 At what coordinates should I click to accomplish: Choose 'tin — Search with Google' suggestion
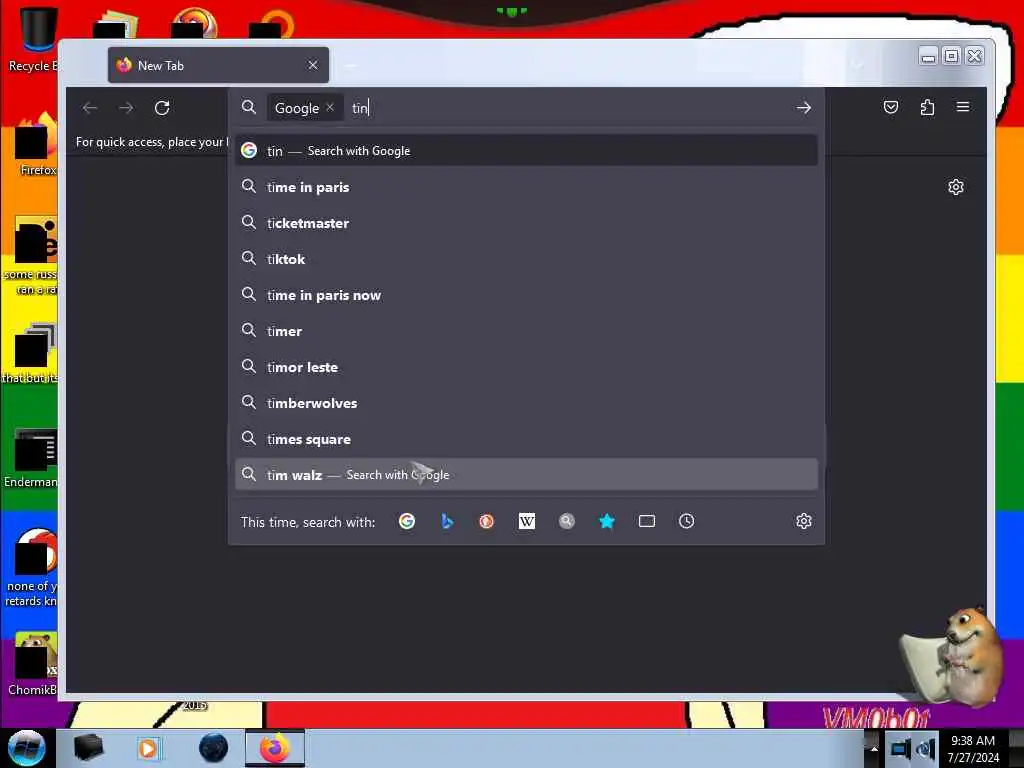526,151
